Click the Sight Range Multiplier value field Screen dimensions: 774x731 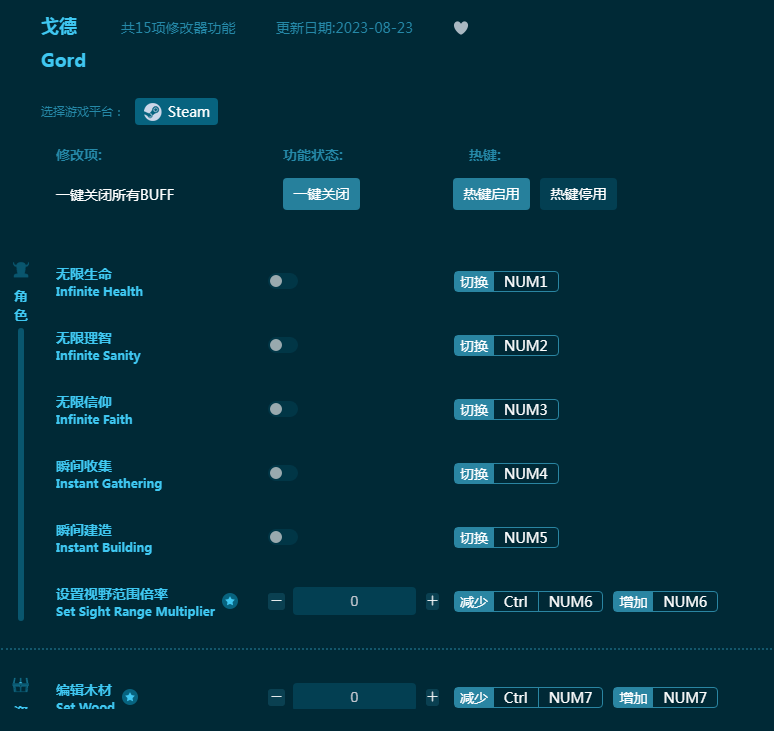[x=354, y=601]
